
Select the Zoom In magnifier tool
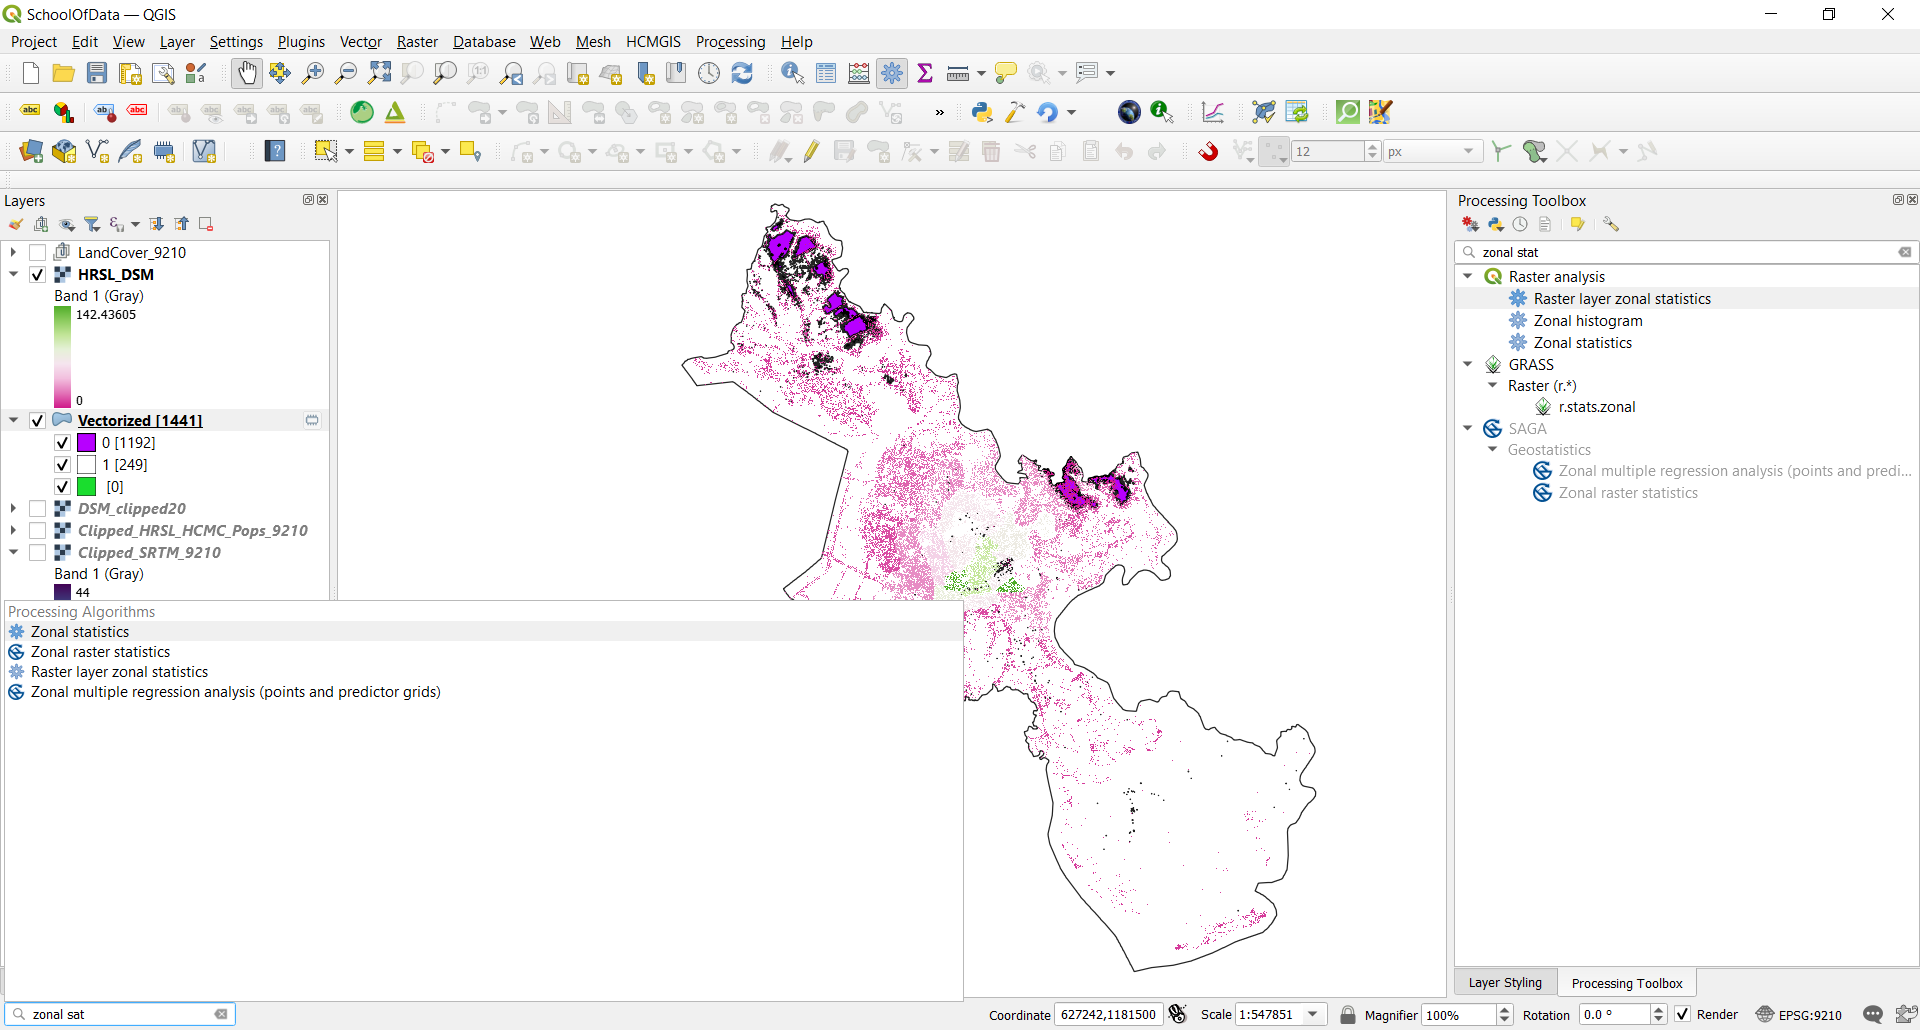[x=313, y=73]
